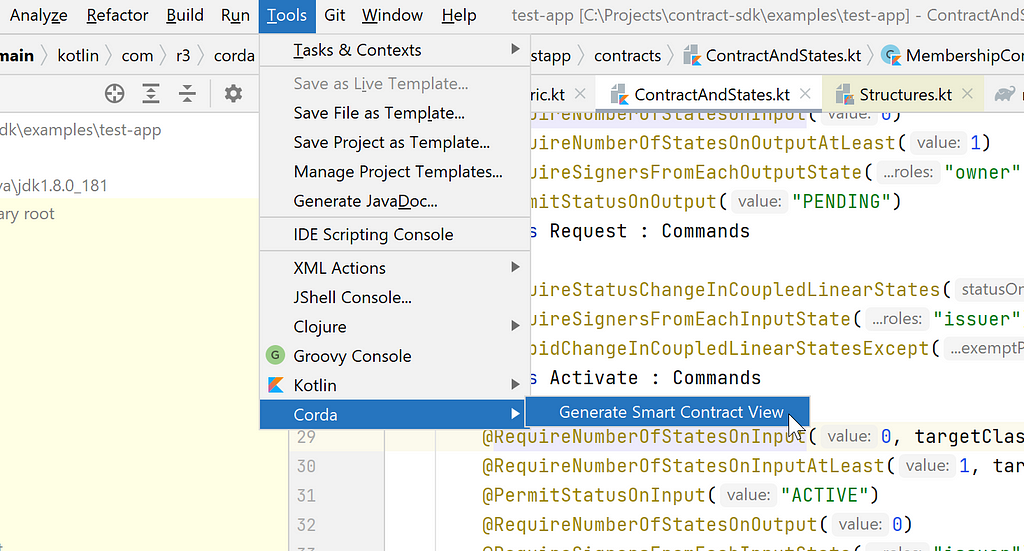Click Kotlin file icon in ContractAndStates.kt breadcrumb

point(692,56)
